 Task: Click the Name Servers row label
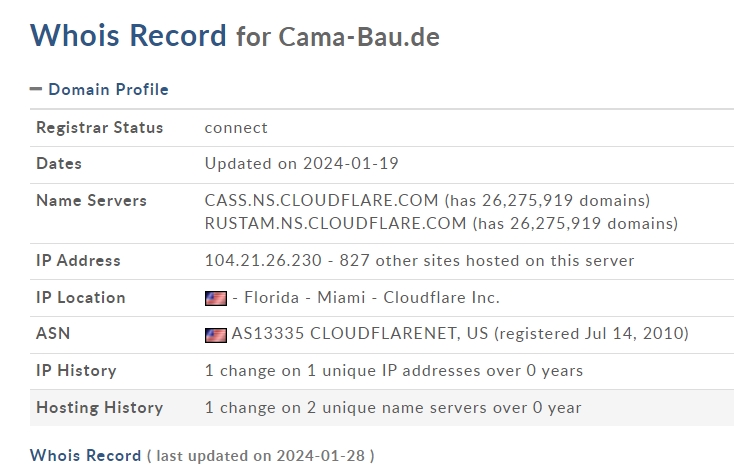click(x=91, y=200)
